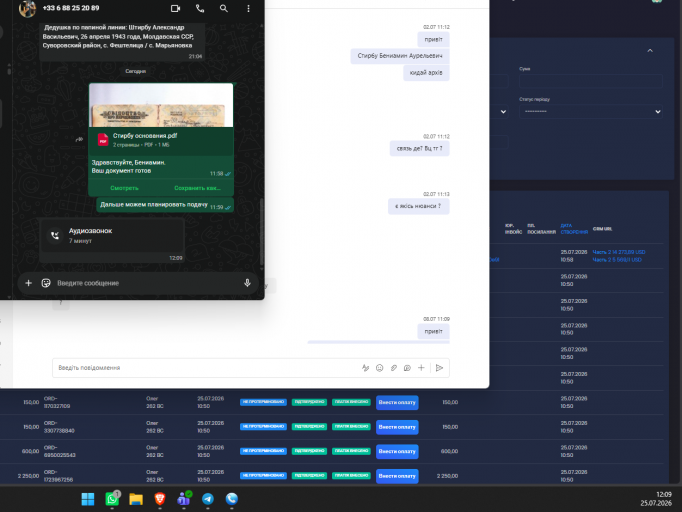The width and height of the screenshot is (682, 512).
Task: Click the message кидай архів
Action: 426,73
